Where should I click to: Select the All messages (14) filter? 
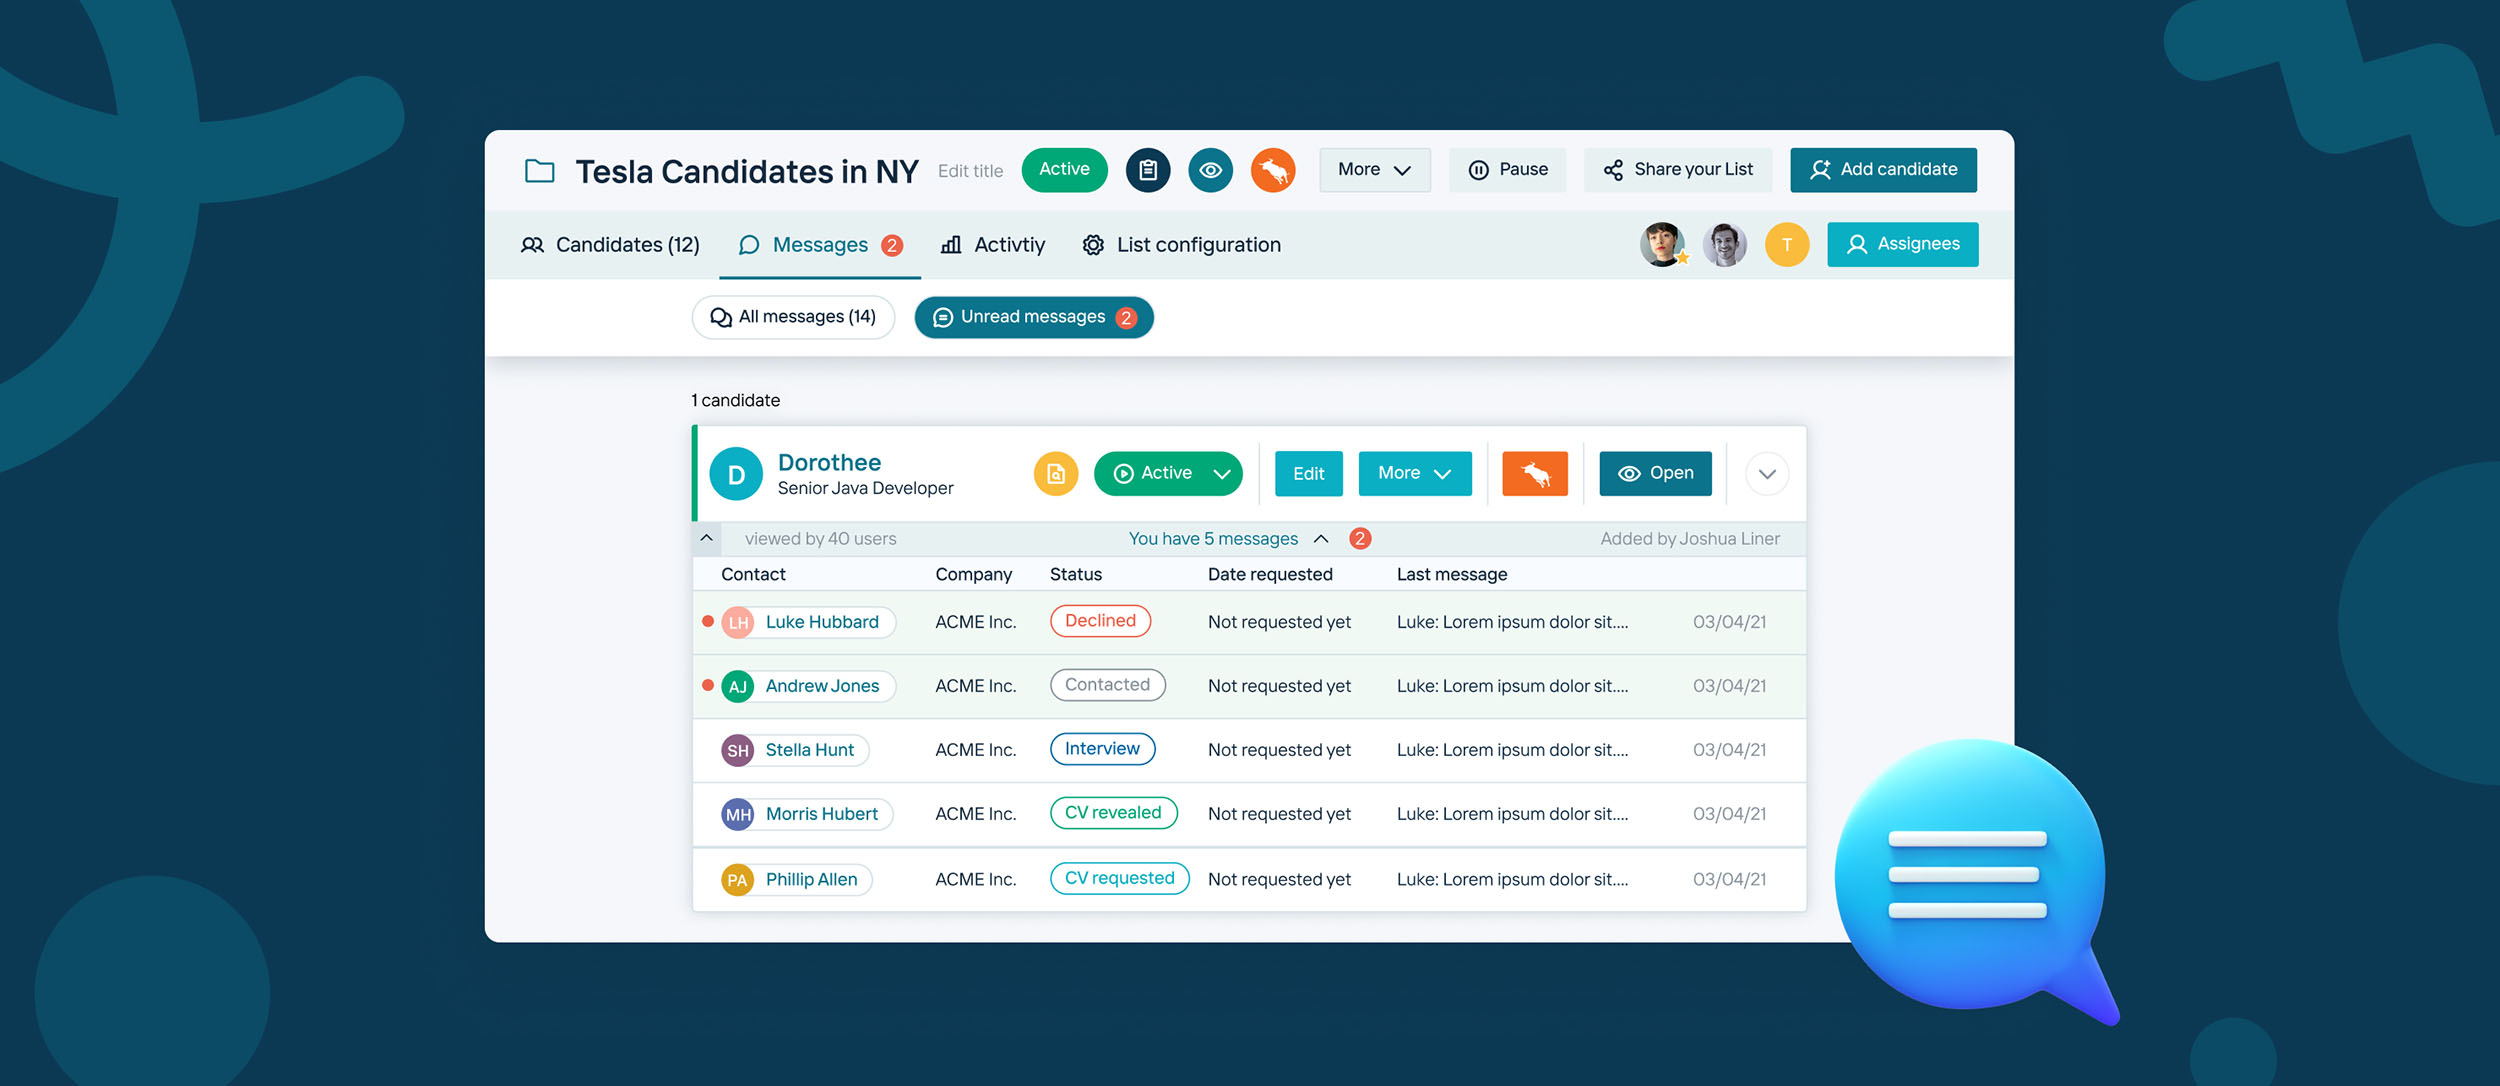[793, 318]
